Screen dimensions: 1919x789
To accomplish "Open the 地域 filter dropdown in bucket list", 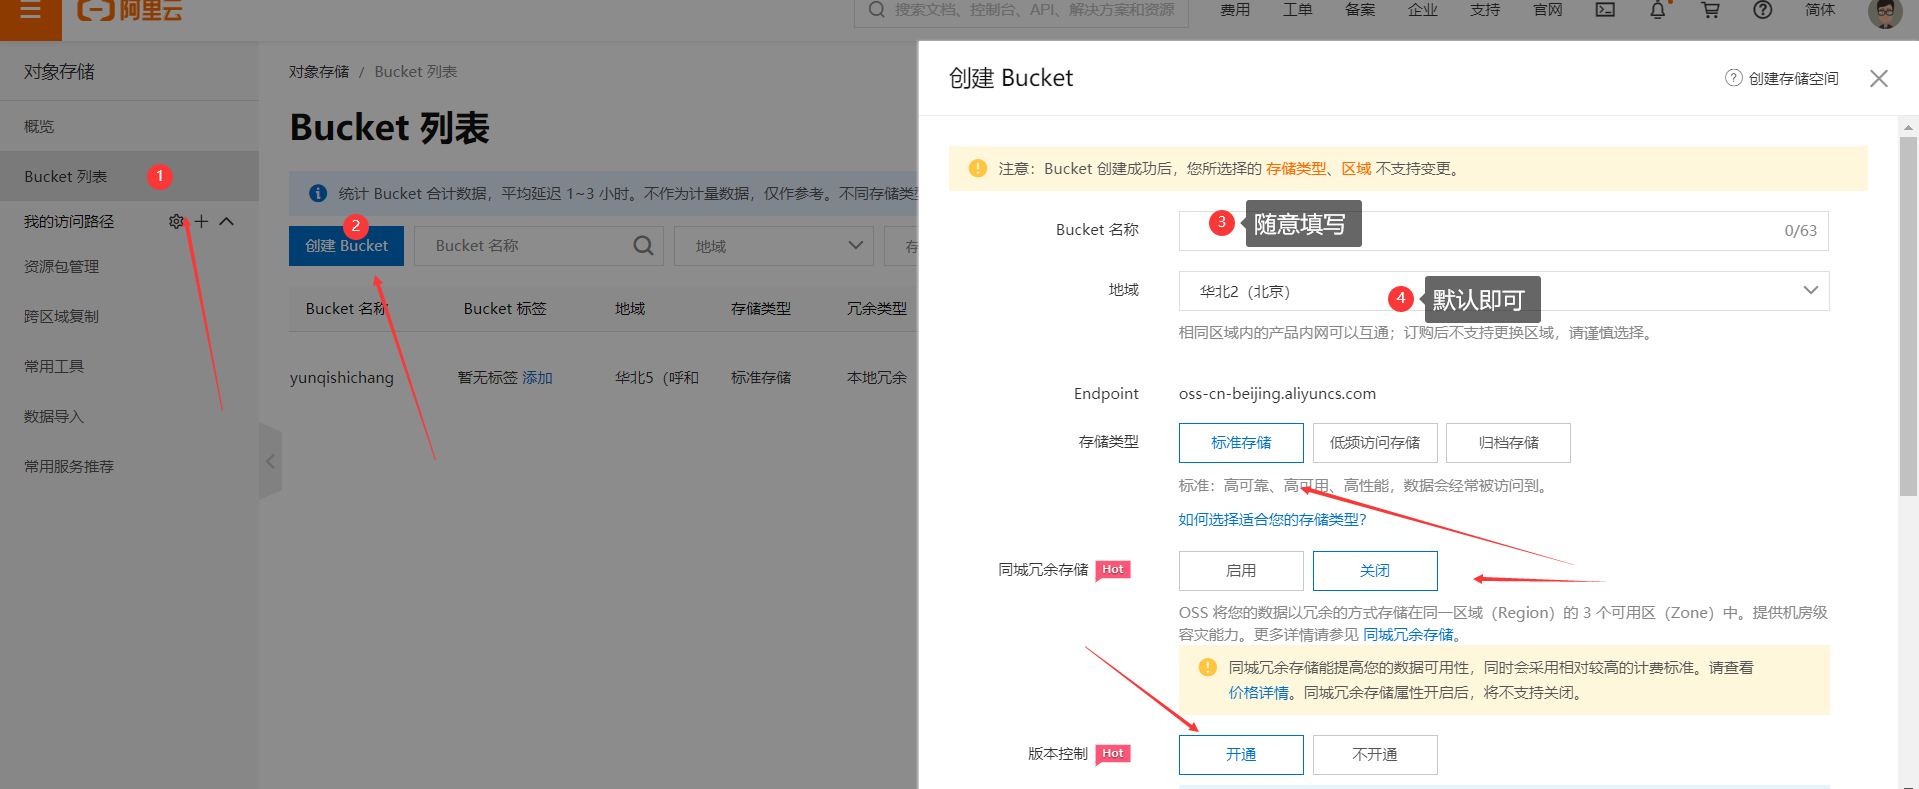I will coord(773,246).
